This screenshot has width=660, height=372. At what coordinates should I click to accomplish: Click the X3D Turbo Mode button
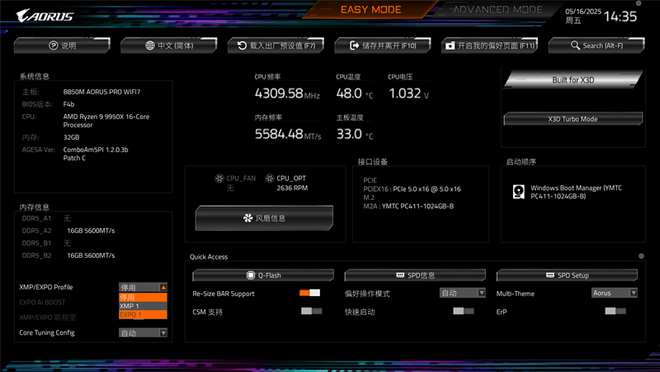point(573,119)
